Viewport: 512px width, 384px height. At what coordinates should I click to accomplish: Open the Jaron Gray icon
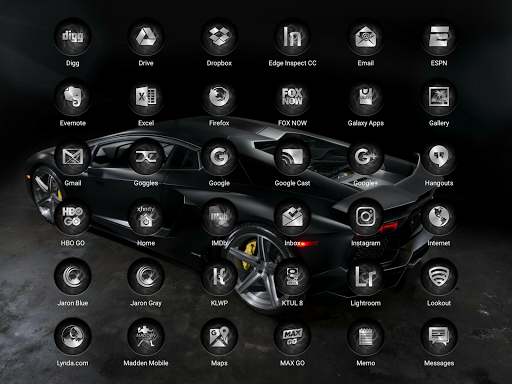pyautogui.click(x=146, y=277)
